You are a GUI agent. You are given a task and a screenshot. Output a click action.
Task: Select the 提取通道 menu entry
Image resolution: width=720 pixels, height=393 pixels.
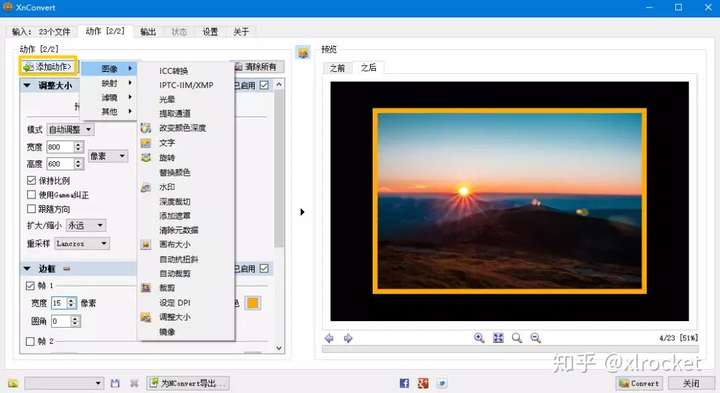[174, 113]
